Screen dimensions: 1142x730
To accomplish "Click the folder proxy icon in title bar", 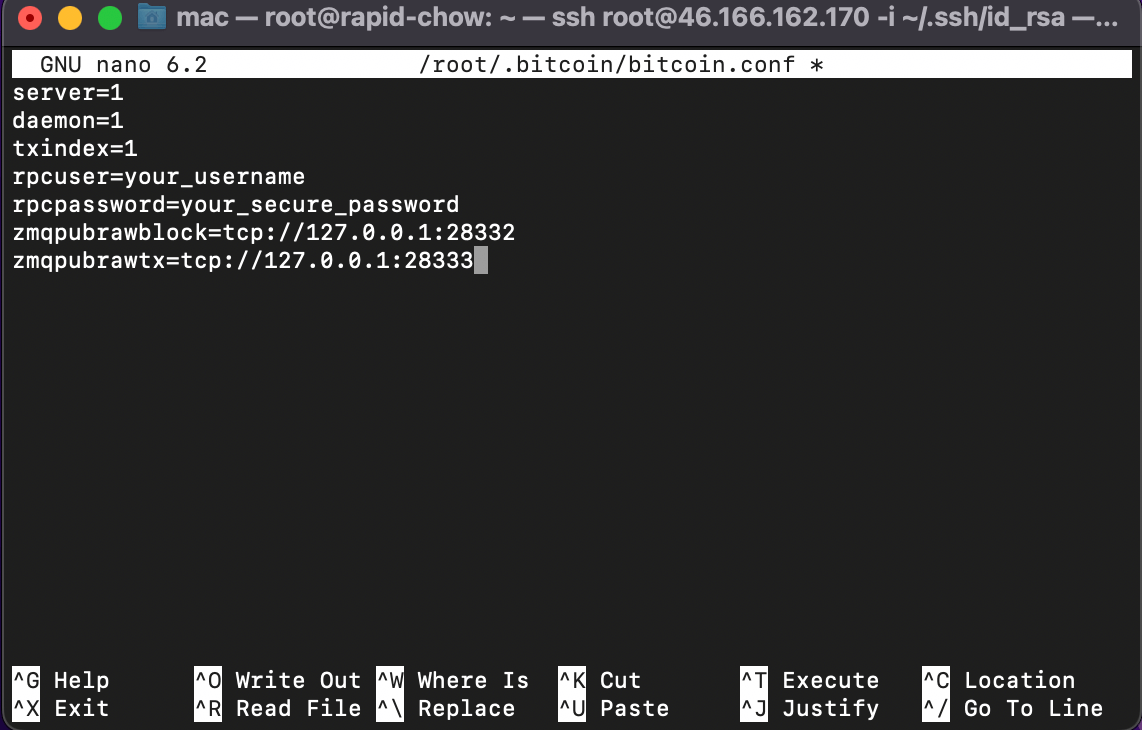I will pos(152,17).
